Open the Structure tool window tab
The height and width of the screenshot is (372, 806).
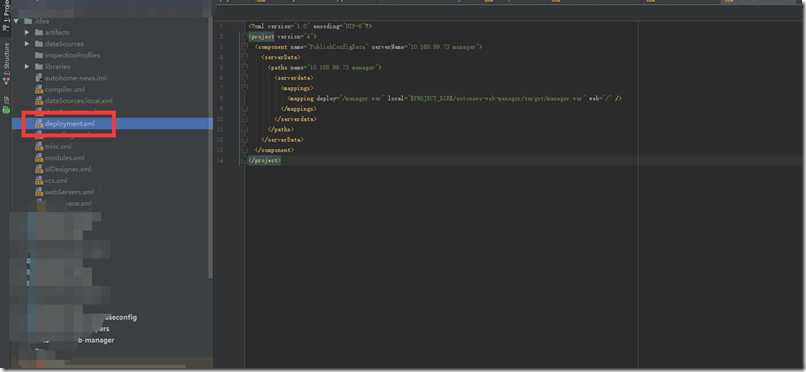pyautogui.click(x=6, y=64)
